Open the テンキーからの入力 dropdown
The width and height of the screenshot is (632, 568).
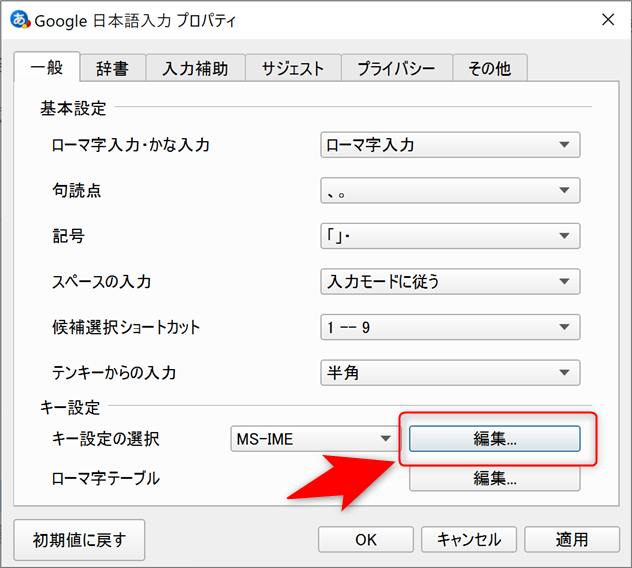(450, 373)
